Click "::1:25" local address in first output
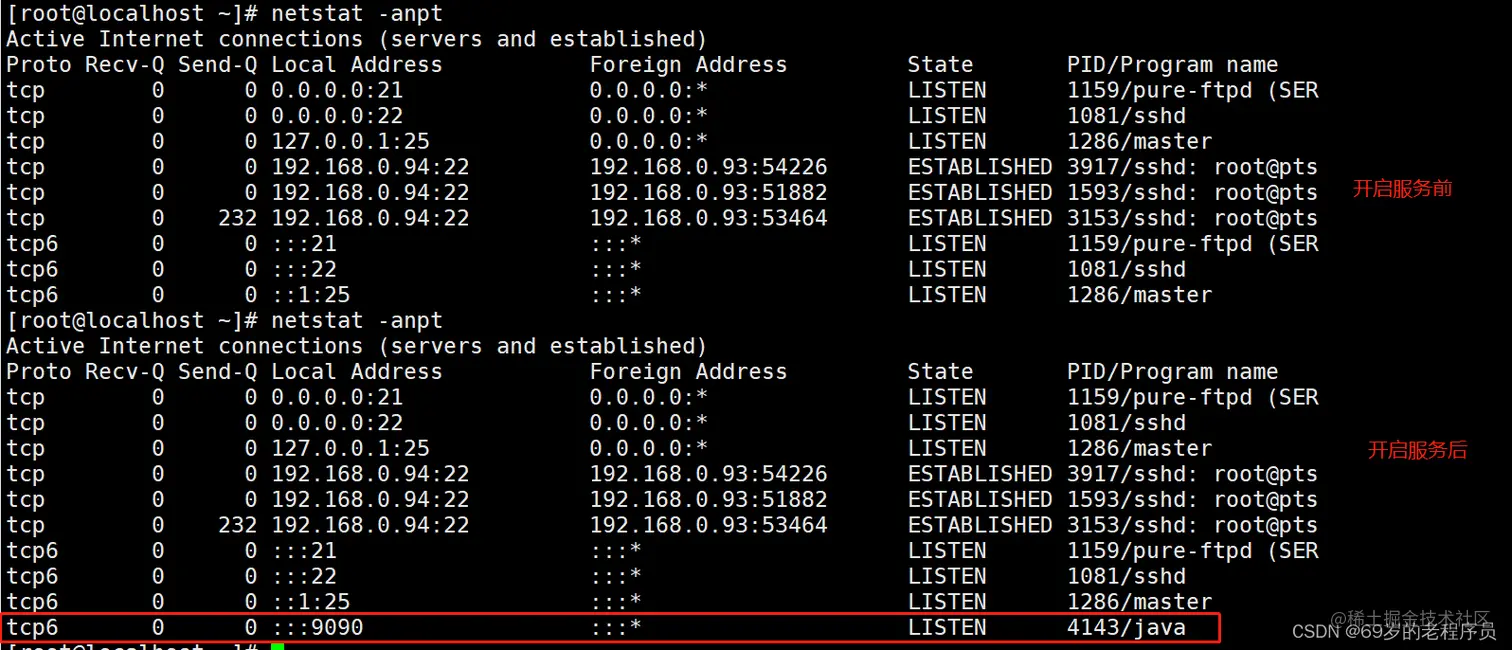This screenshot has width=1512, height=650. click(x=310, y=295)
